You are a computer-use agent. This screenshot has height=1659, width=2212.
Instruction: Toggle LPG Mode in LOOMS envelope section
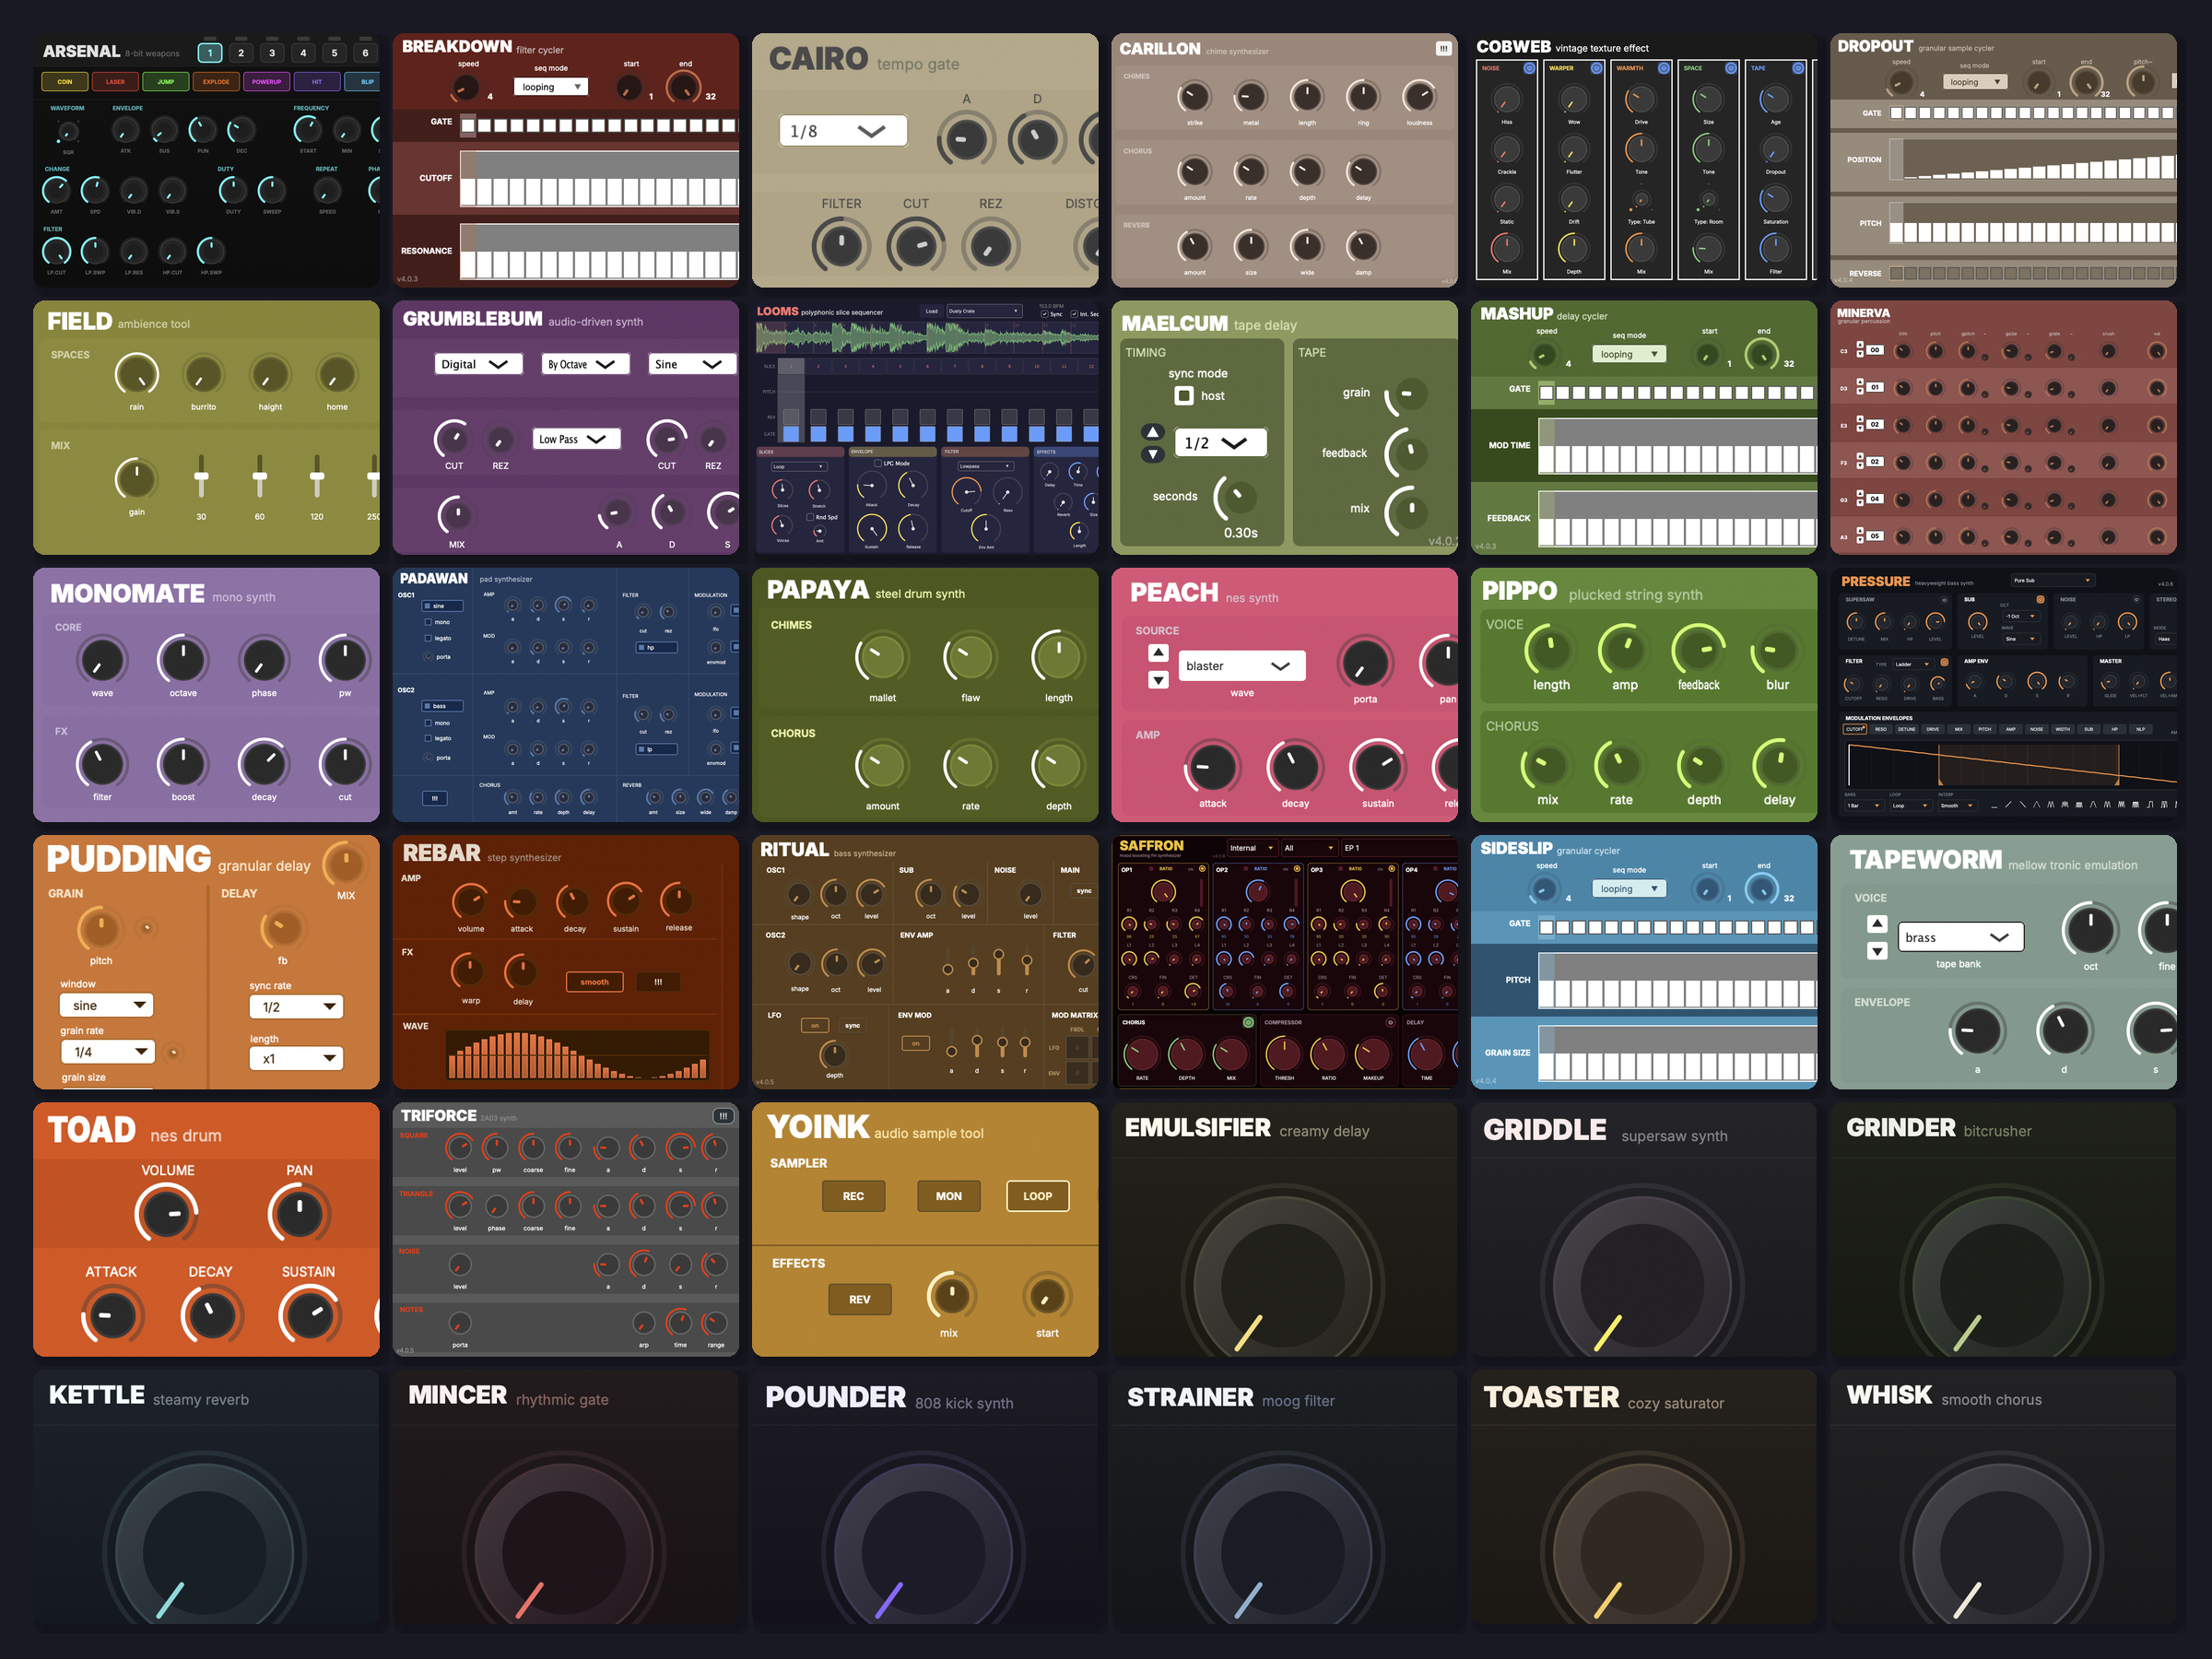(878, 464)
